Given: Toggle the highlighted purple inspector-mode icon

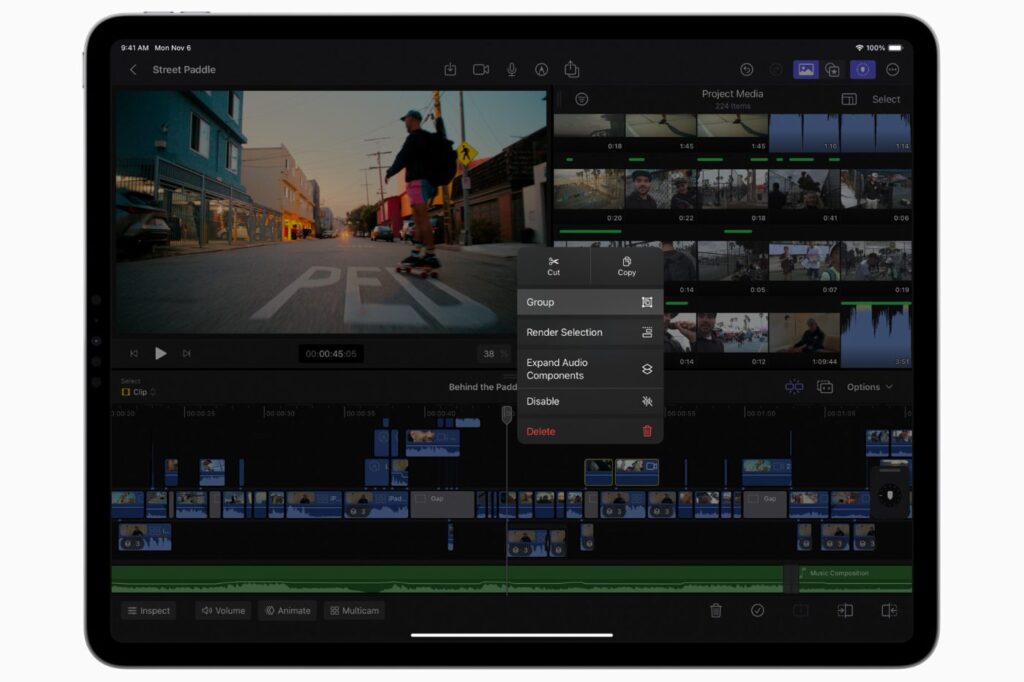Looking at the screenshot, I should point(863,69).
